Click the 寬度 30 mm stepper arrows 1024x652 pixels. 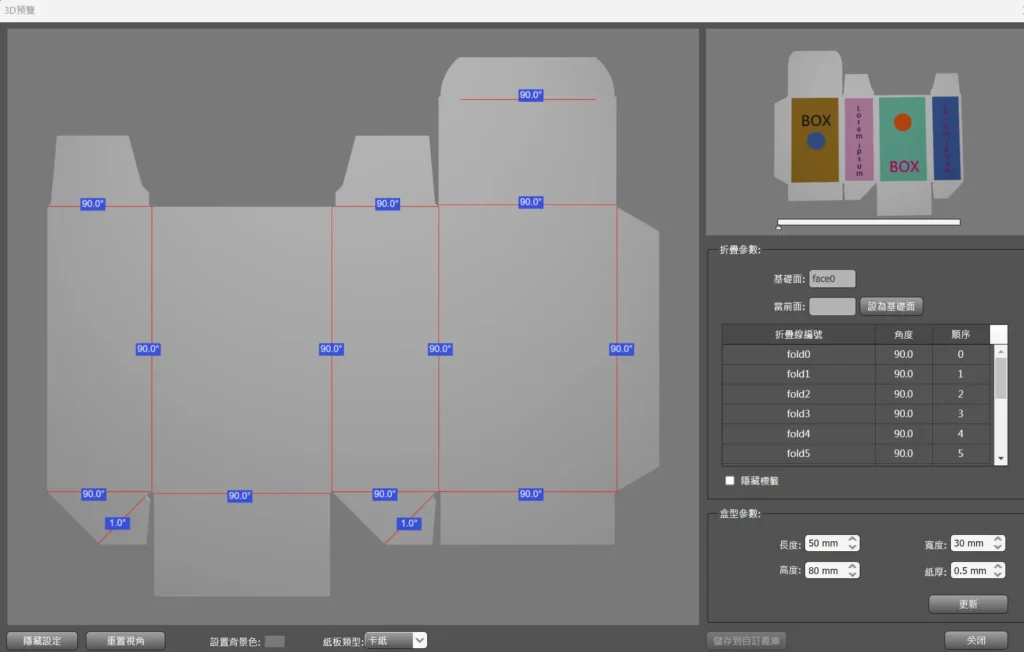click(996, 543)
